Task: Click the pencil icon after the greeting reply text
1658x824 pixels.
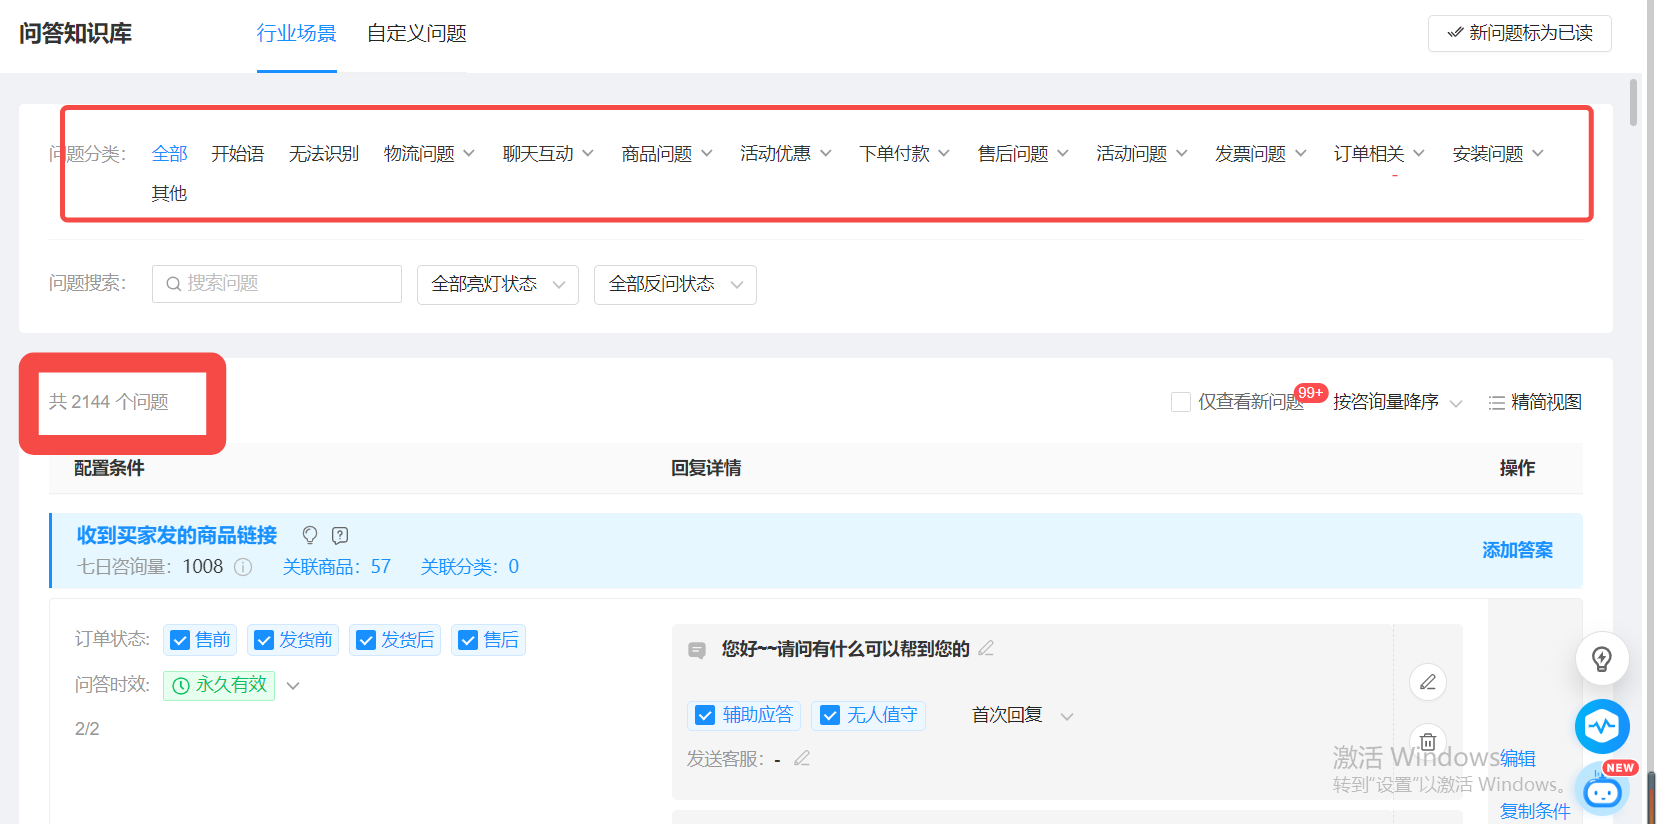Action: (x=986, y=648)
